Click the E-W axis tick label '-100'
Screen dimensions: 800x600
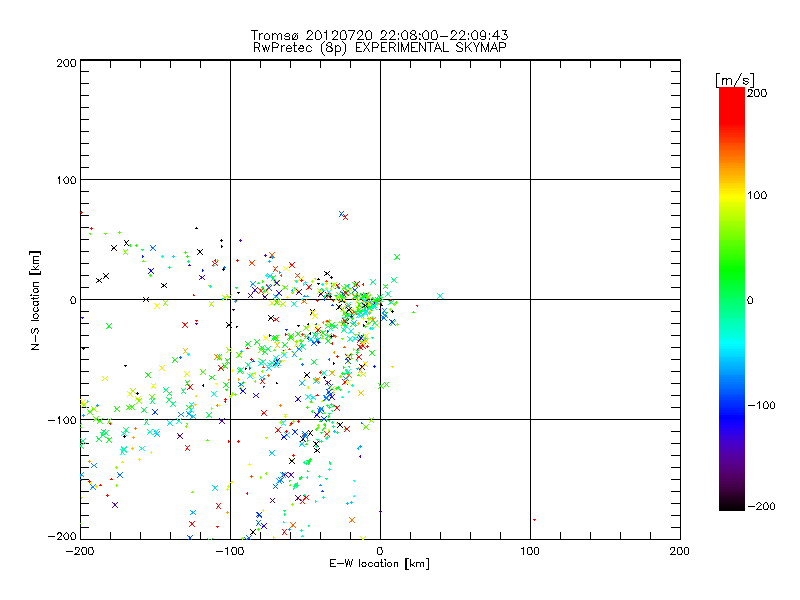tap(230, 551)
